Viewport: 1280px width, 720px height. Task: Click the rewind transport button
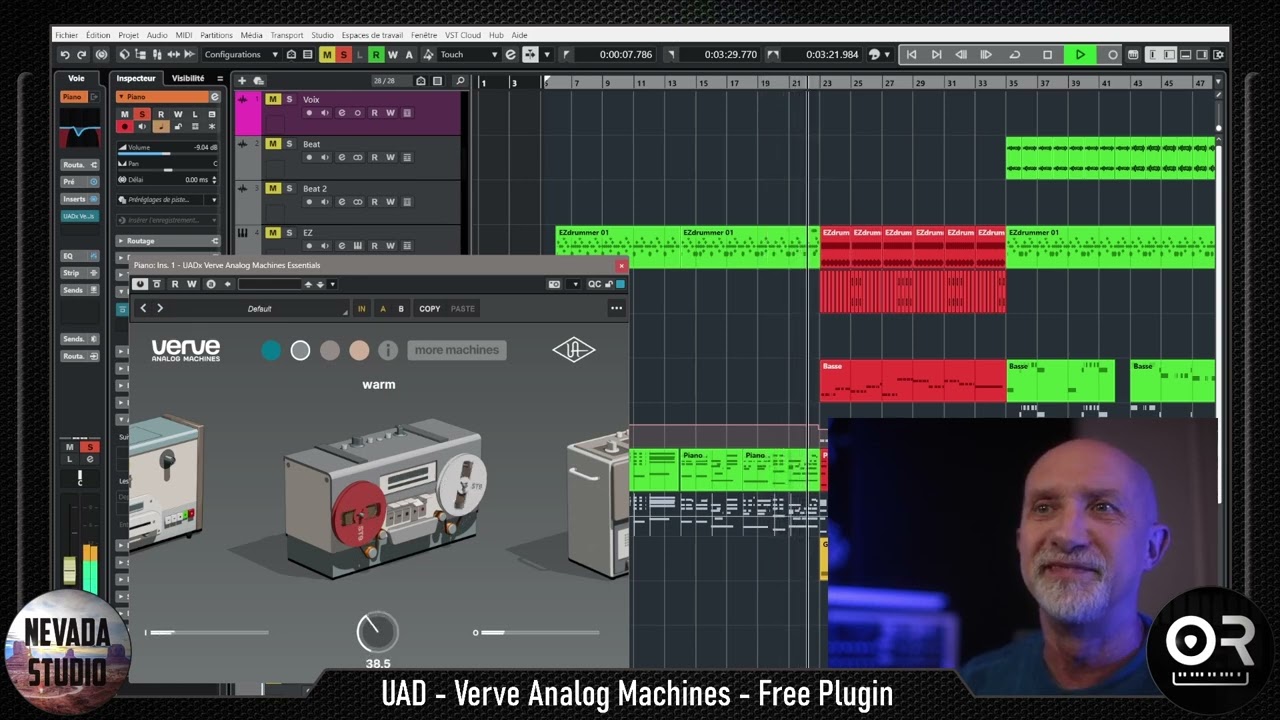pos(961,55)
